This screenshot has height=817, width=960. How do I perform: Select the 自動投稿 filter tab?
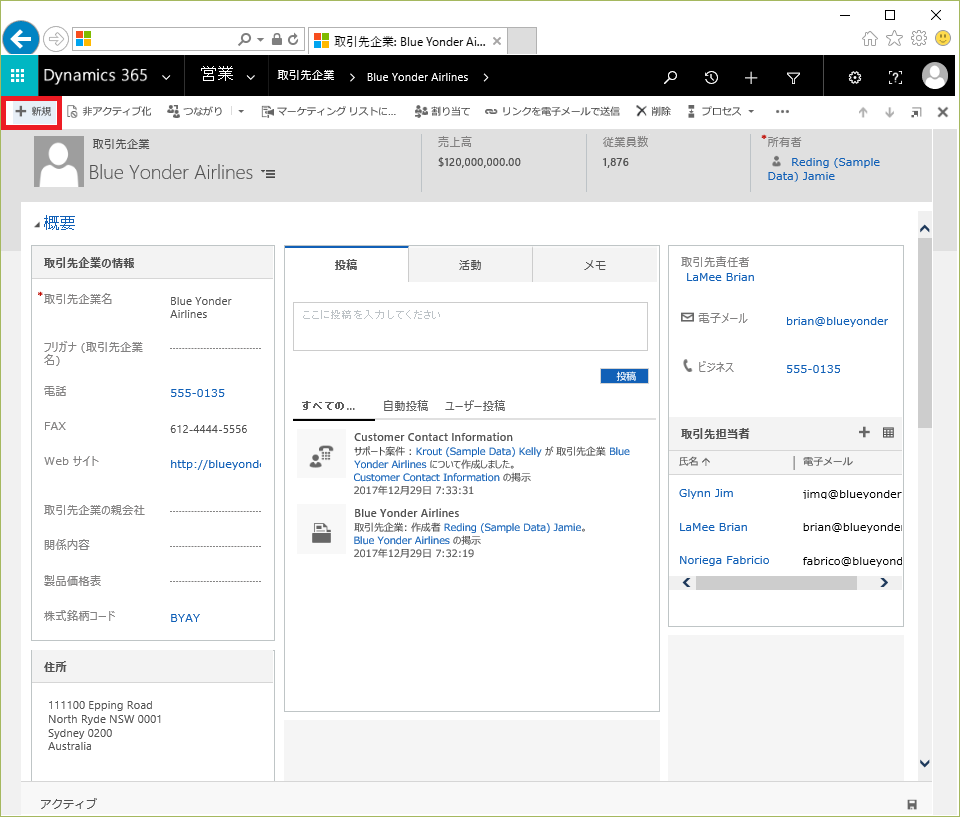click(405, 406)
